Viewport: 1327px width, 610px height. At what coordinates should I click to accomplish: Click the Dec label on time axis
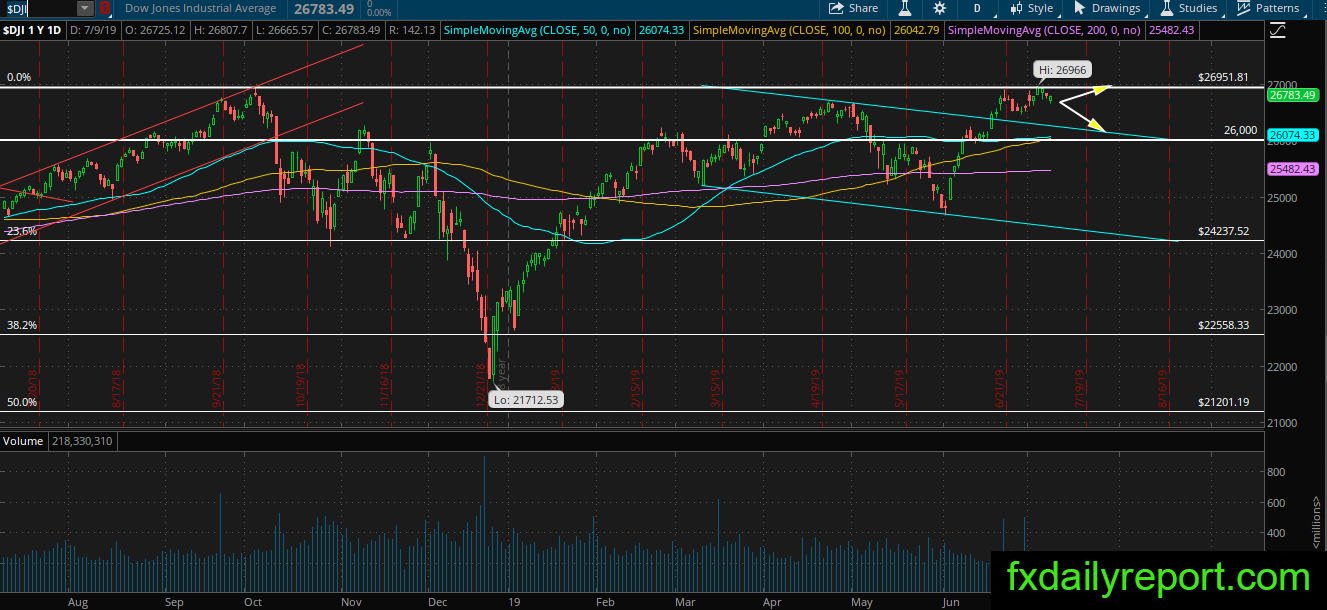[x=436, y=602]
